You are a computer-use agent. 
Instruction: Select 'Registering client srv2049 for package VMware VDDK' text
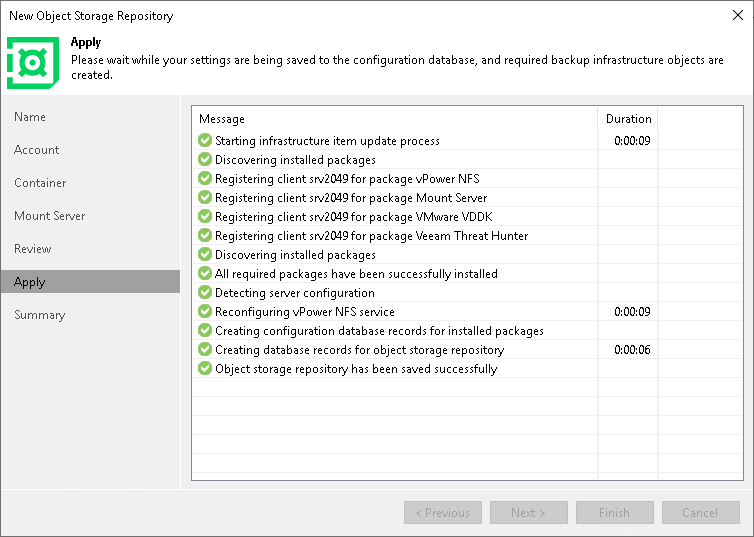[x=354, y=217]
